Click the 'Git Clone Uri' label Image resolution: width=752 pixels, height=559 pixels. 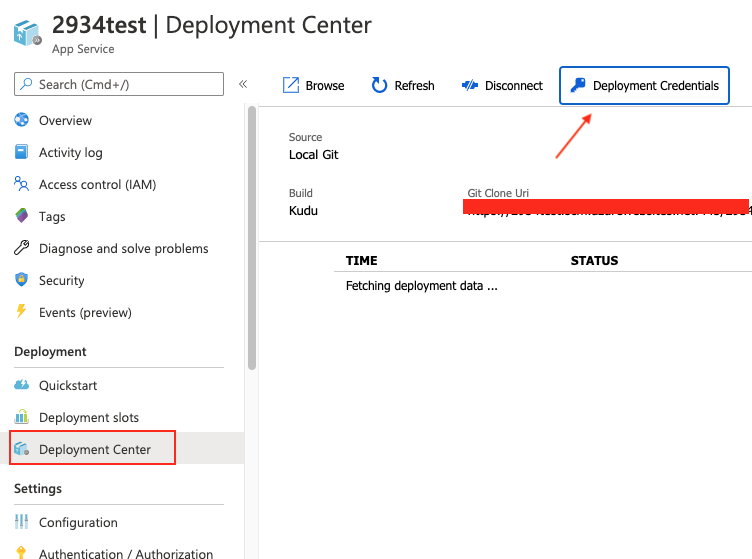[498, 193]
